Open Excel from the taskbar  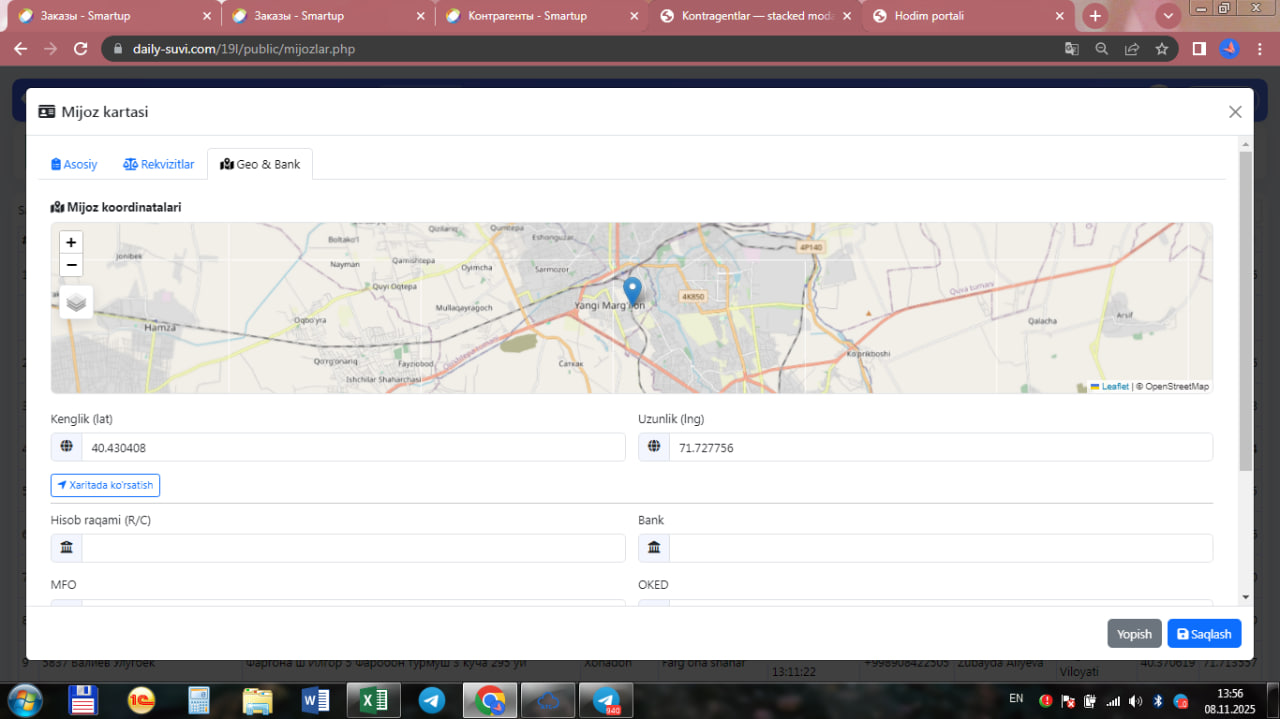[x=373, y=700]
